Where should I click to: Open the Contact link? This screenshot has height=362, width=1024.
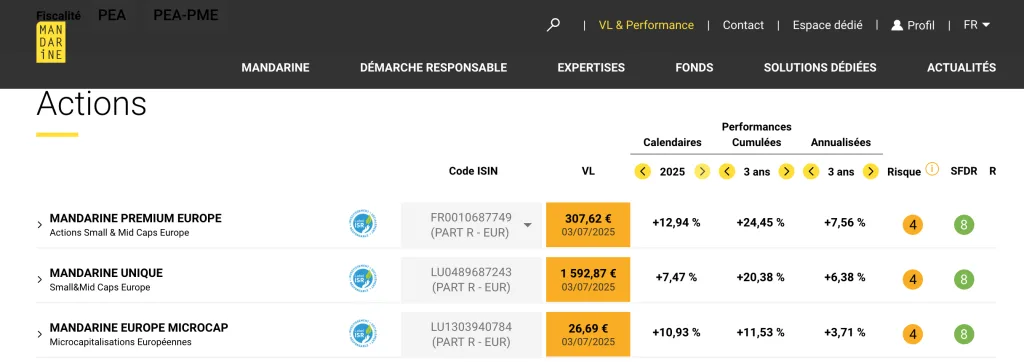[x=743, y=25]
